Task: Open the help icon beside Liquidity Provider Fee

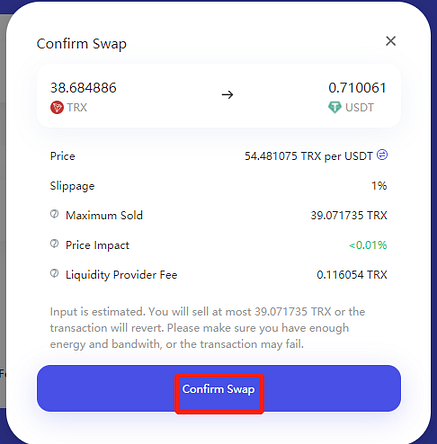Action: pyautogui.click(x=54, y=274)
